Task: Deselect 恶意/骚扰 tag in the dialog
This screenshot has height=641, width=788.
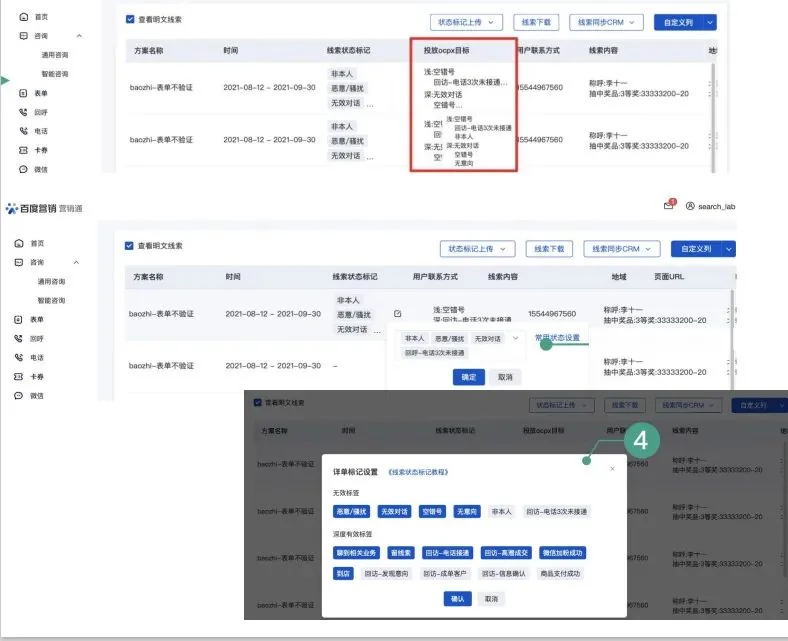Action: pos(351,512)
